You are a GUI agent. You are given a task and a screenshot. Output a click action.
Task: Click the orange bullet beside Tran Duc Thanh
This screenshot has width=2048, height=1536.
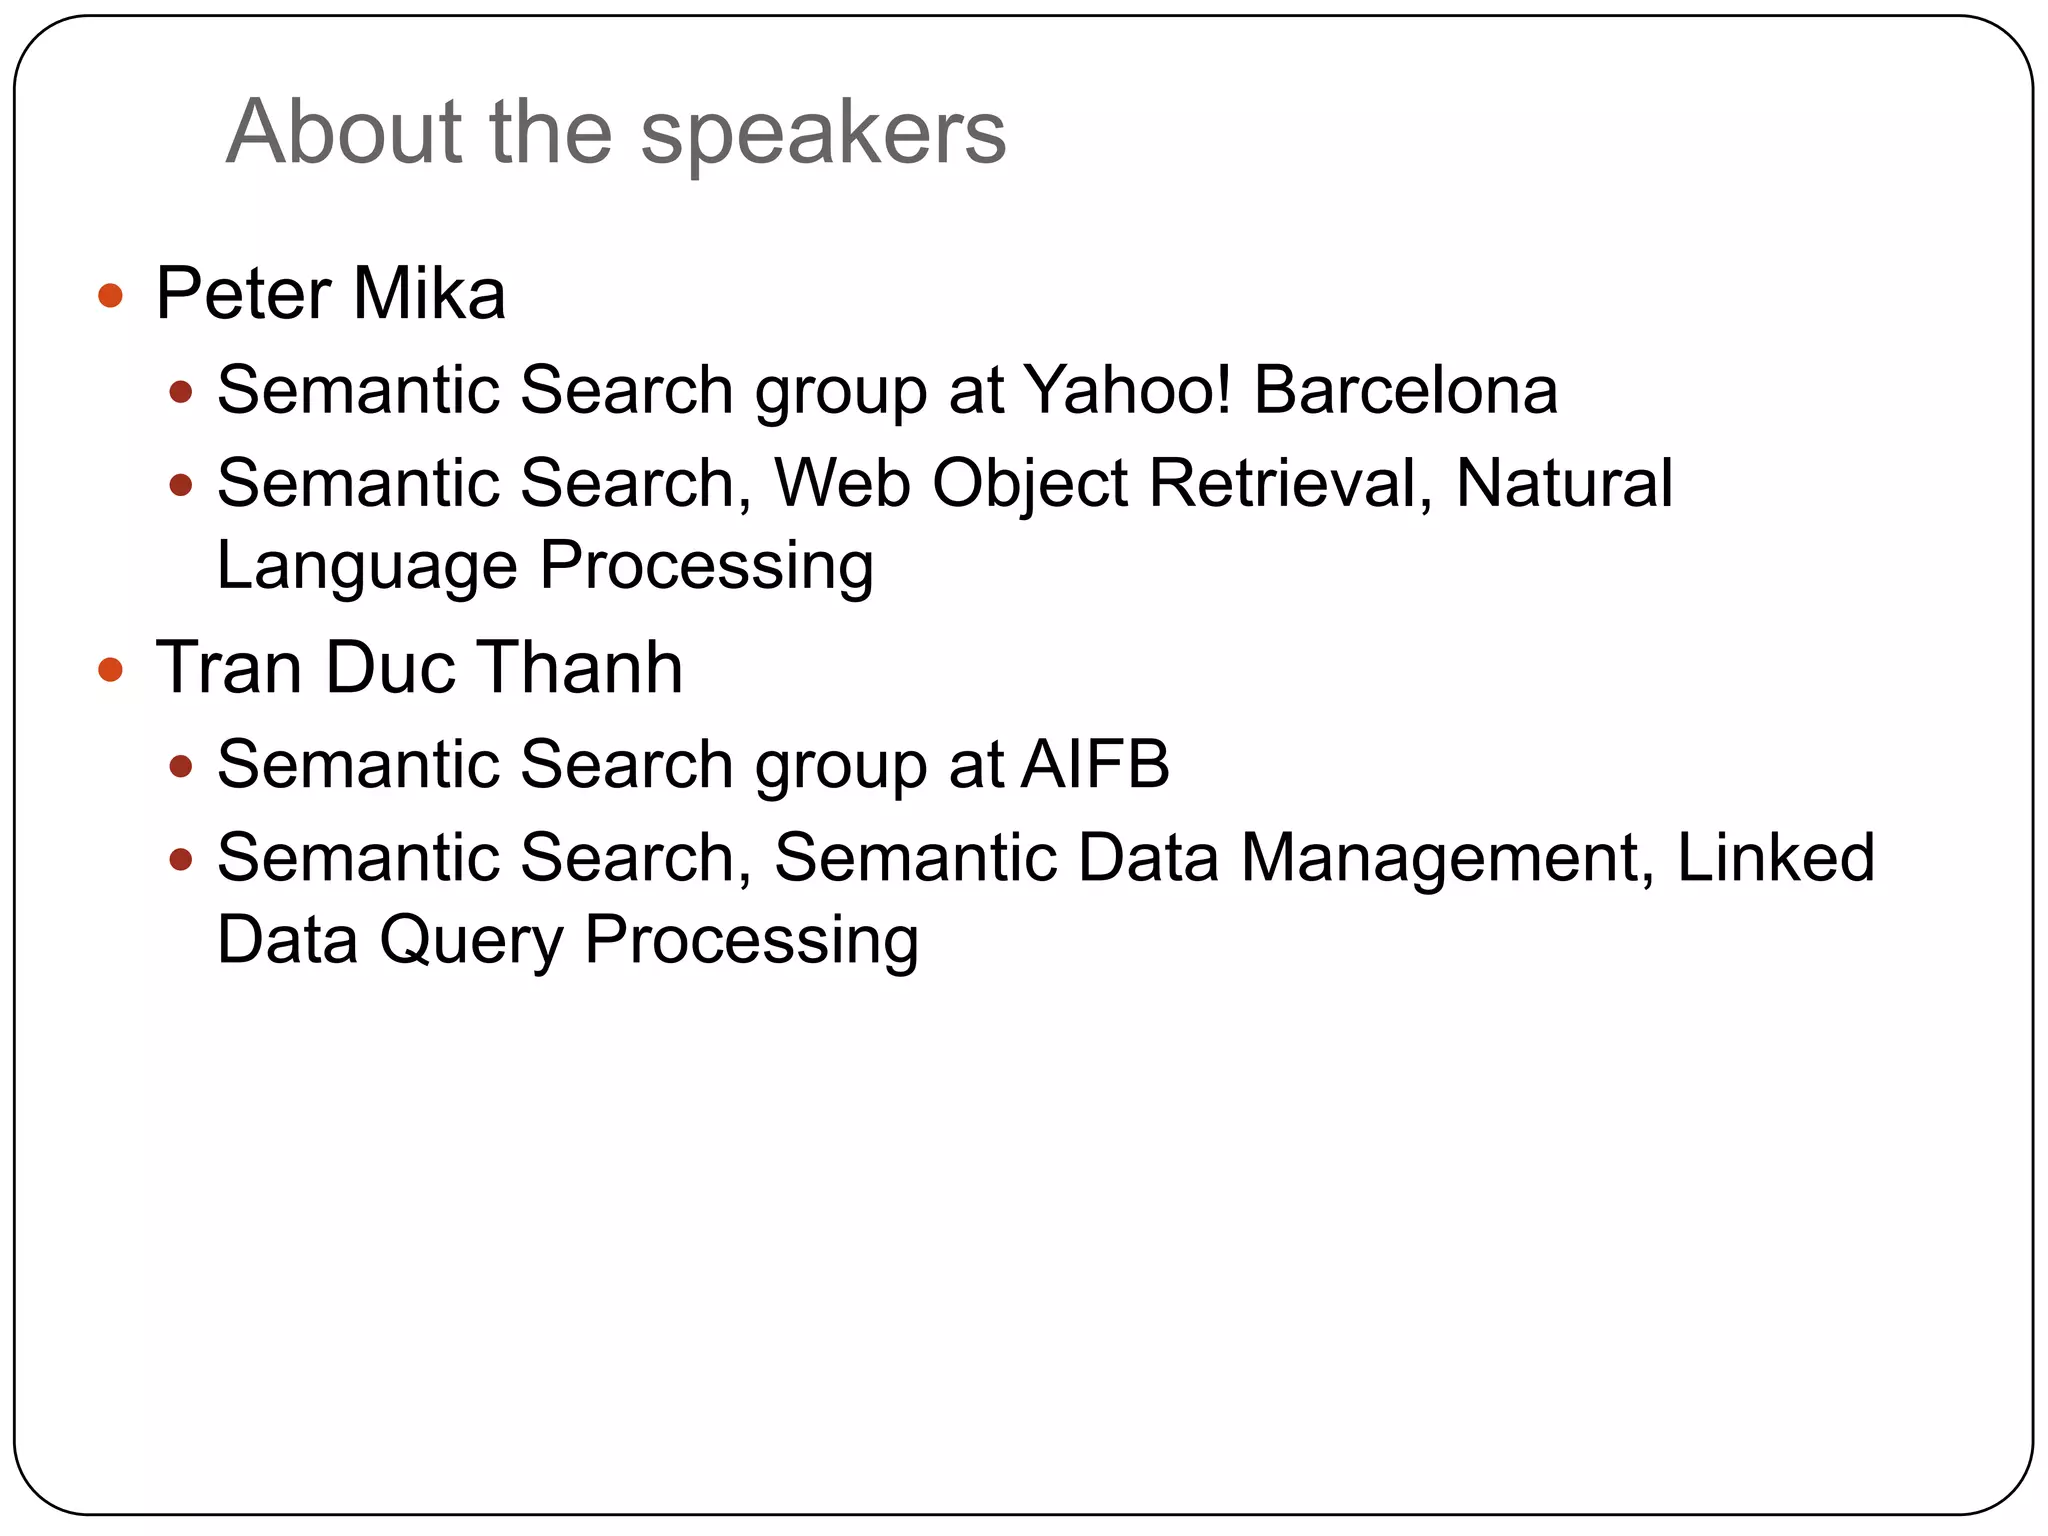coord(110,669)
